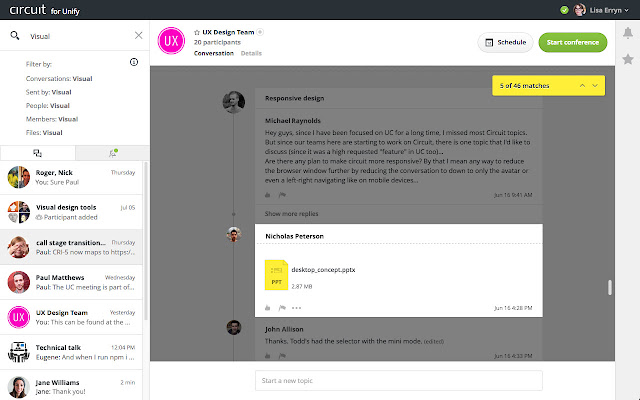Jump to the next search match
Image resolution: width=640 pixels, height=400 pixels.
[x=596, y=87]
